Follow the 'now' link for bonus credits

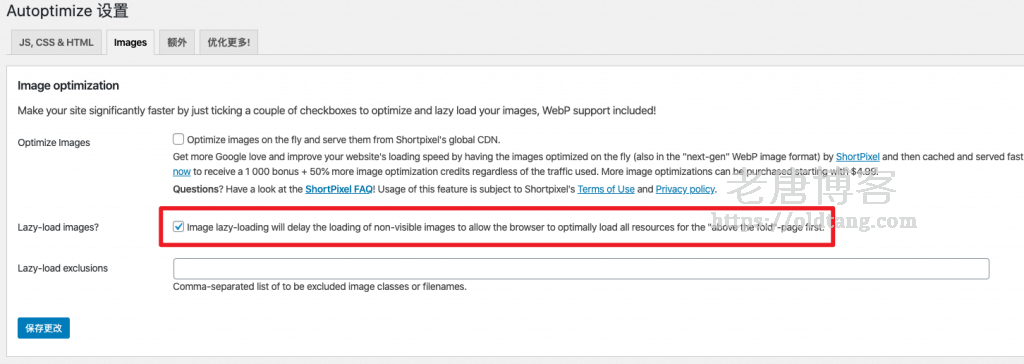182,173
